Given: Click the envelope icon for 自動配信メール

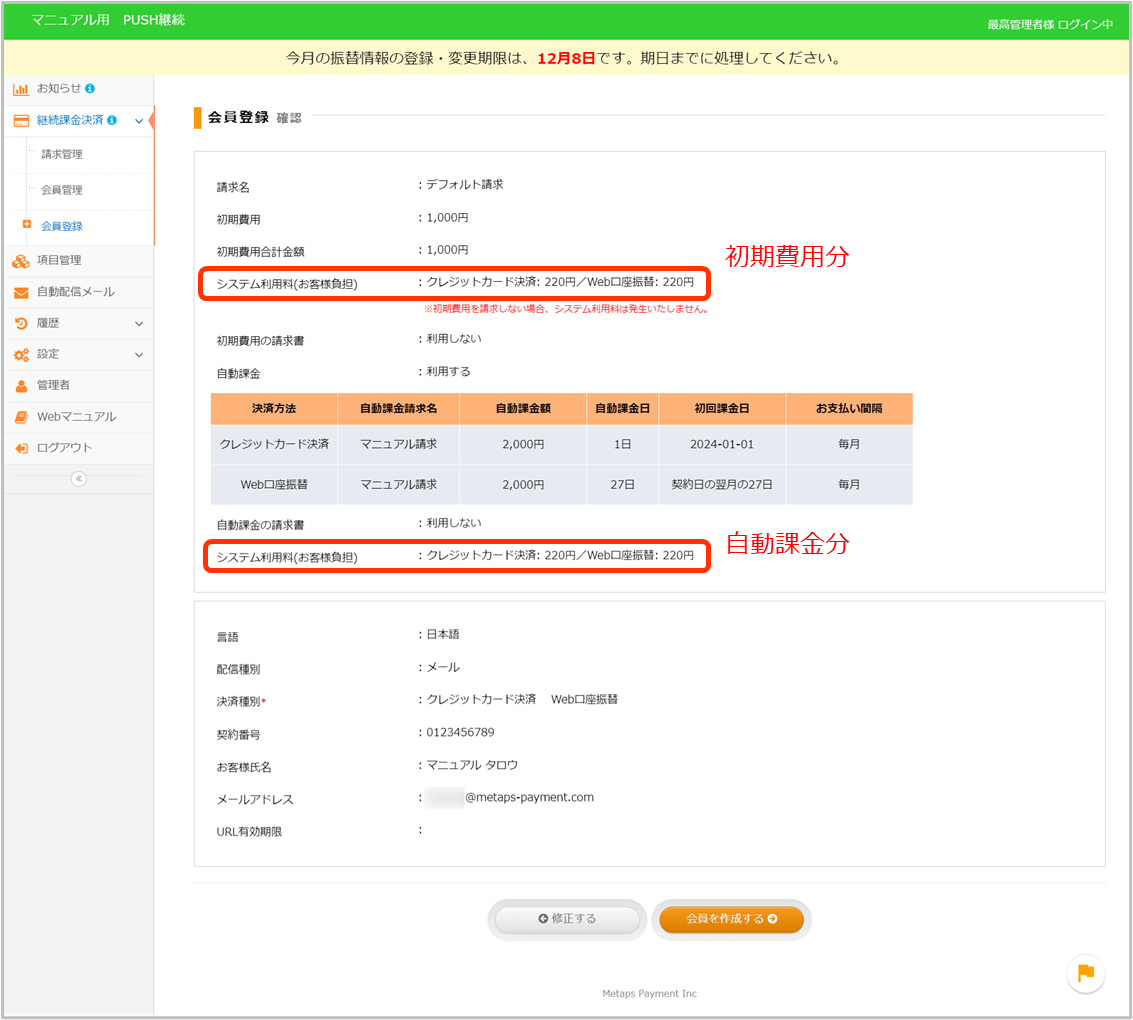Looking at the screenshot, I should (21, 292).
